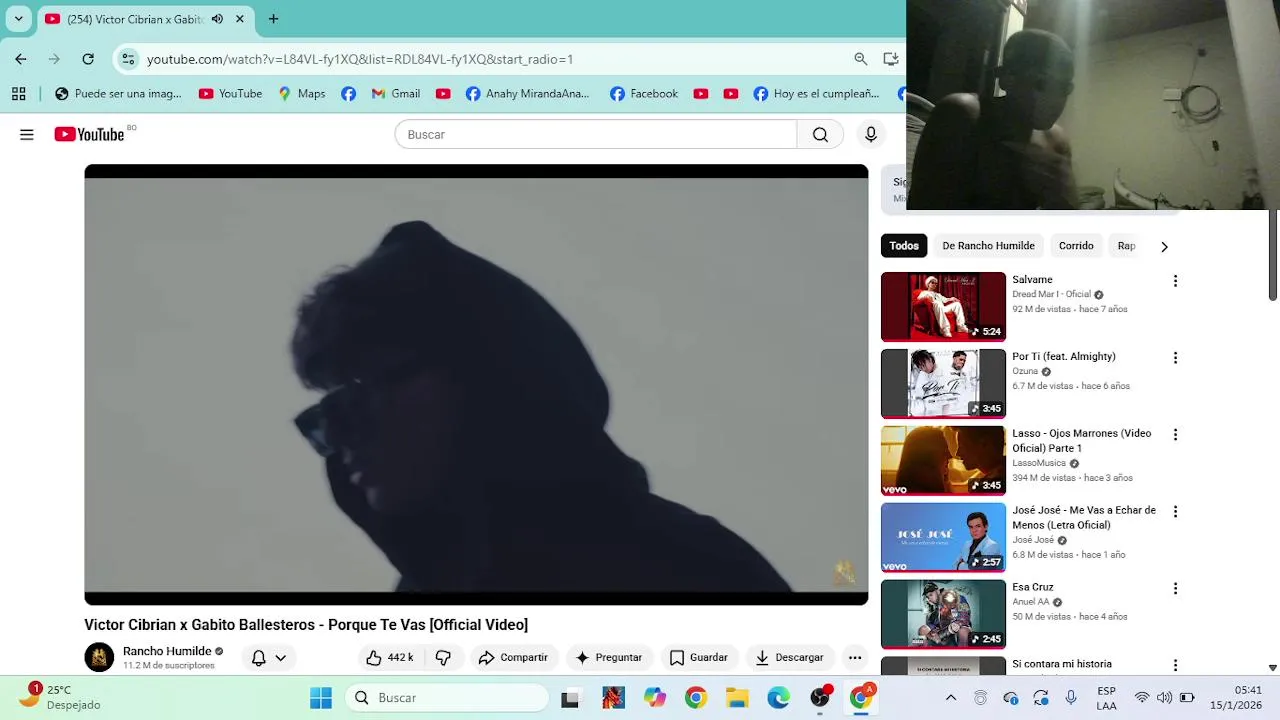
Task: Like the video with 442 k likes
Action: click(x=390, y=657)
